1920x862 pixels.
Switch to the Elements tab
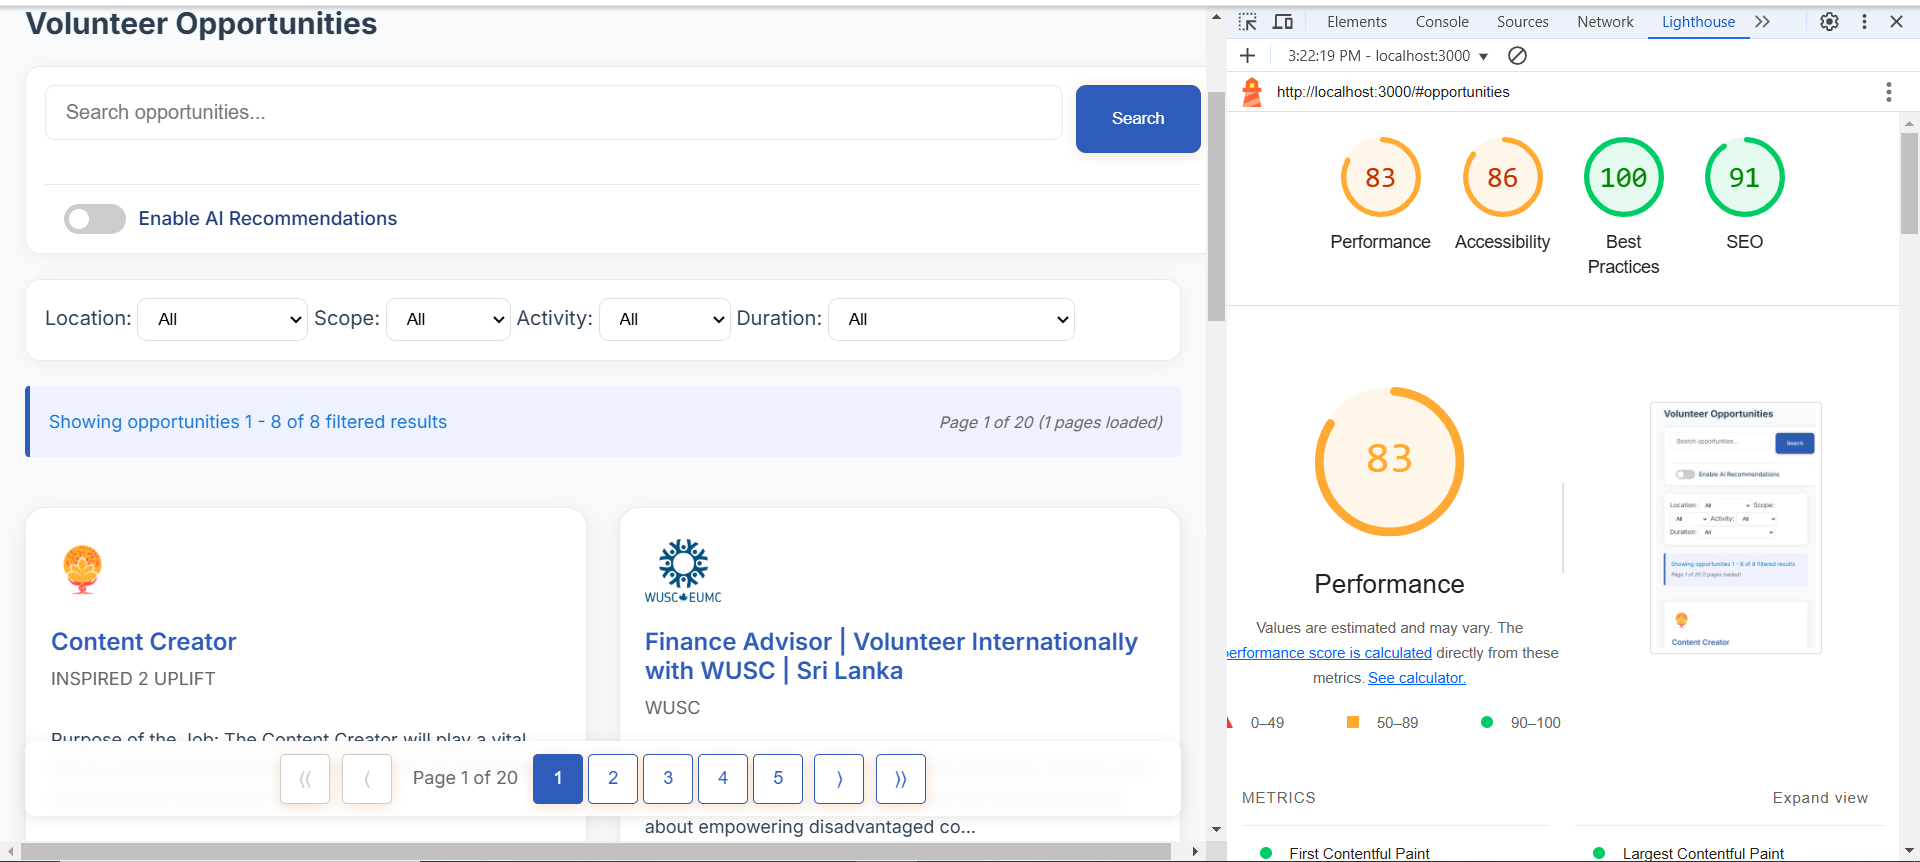[x=1356, y=22]
